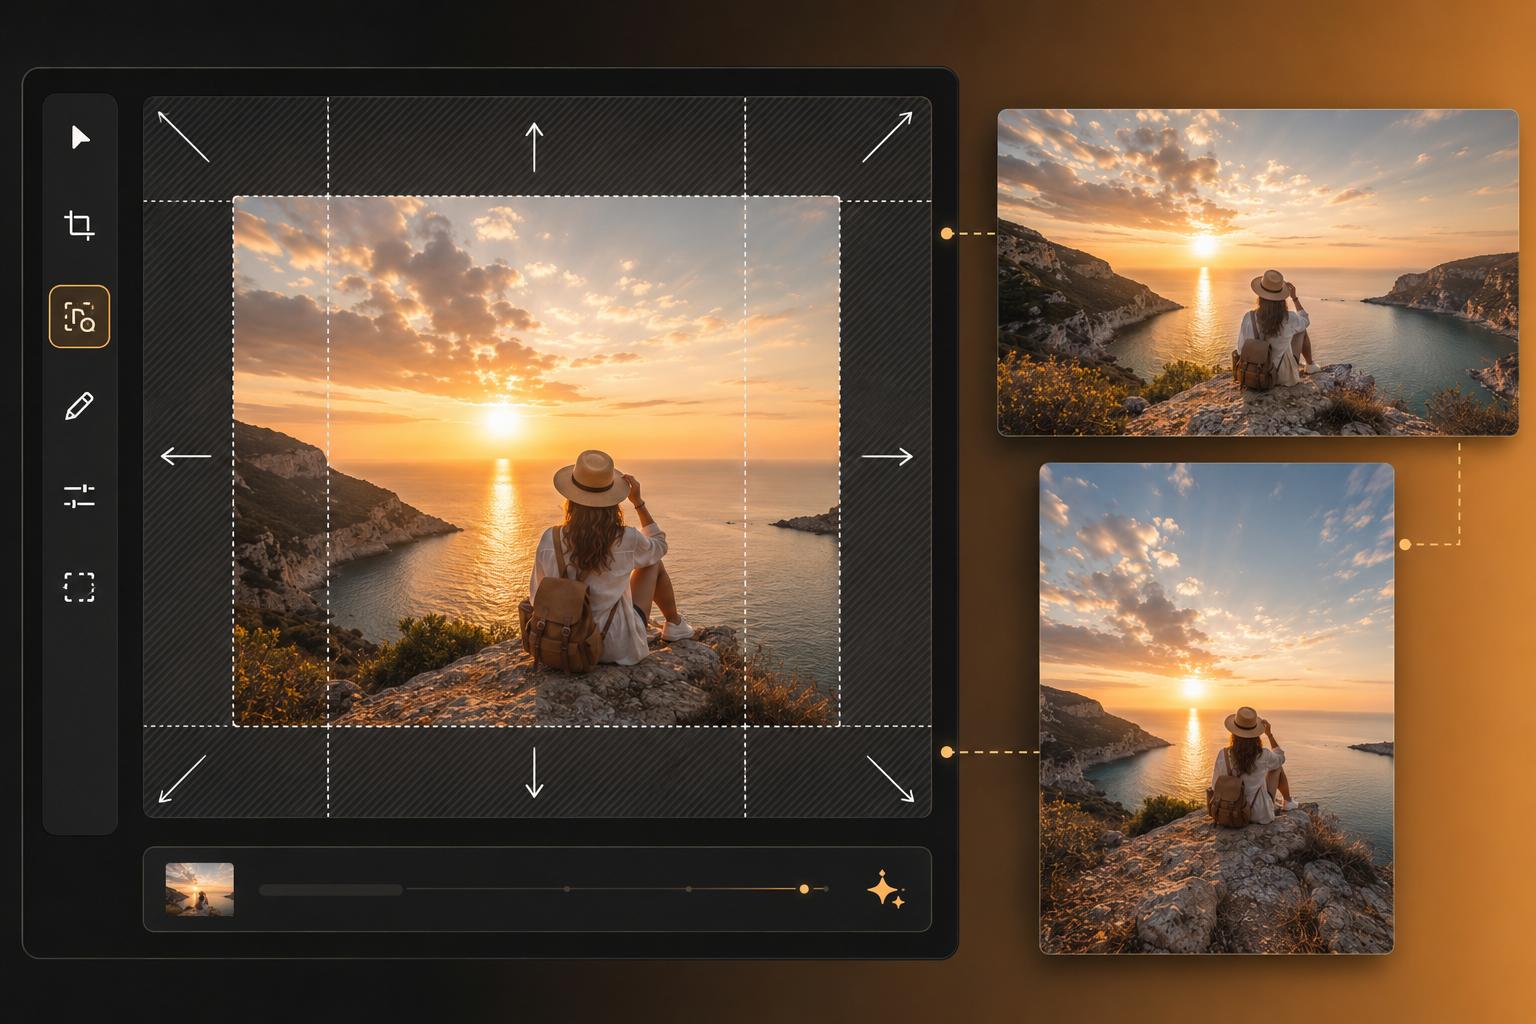Select the Pencil draw tool
Image resolution: width=1536 pixels, height=1024 pixels.
point(79,406)
